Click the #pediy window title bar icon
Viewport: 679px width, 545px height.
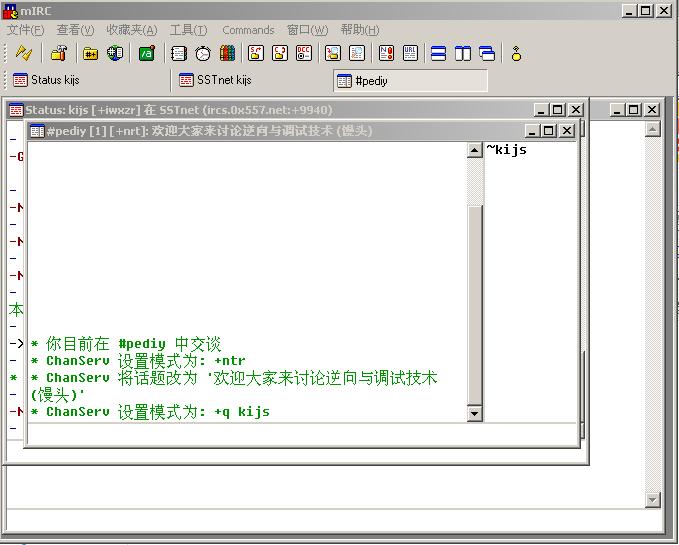(x=37, y=131)
